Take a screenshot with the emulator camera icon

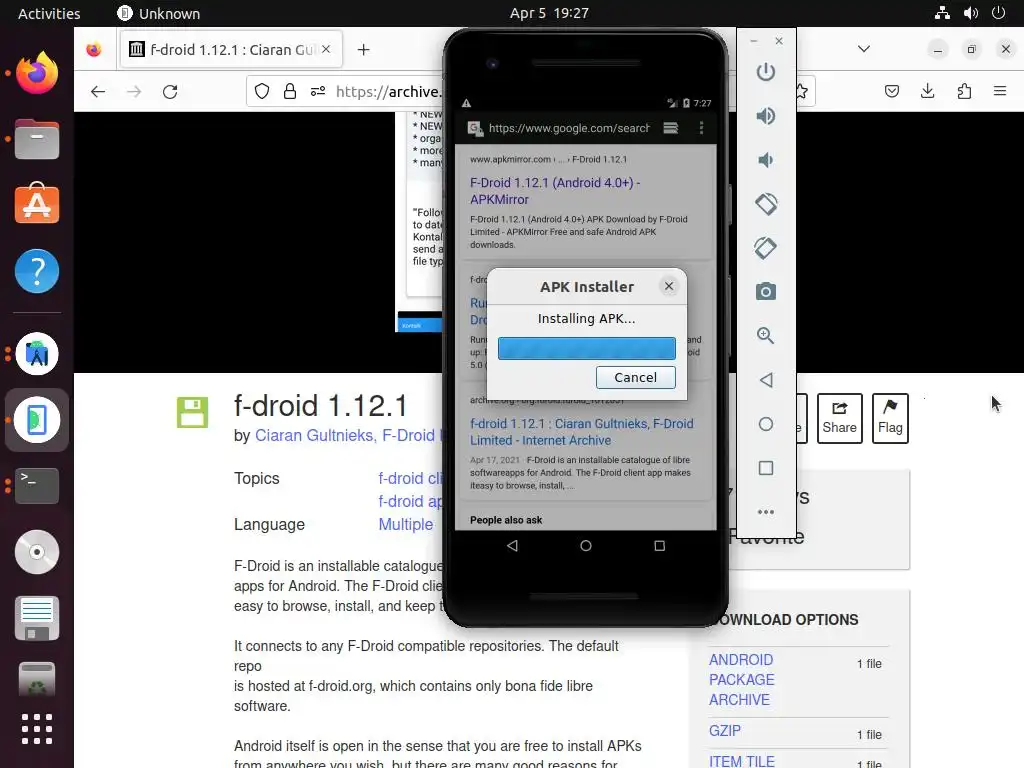click(x=765, y=292)
